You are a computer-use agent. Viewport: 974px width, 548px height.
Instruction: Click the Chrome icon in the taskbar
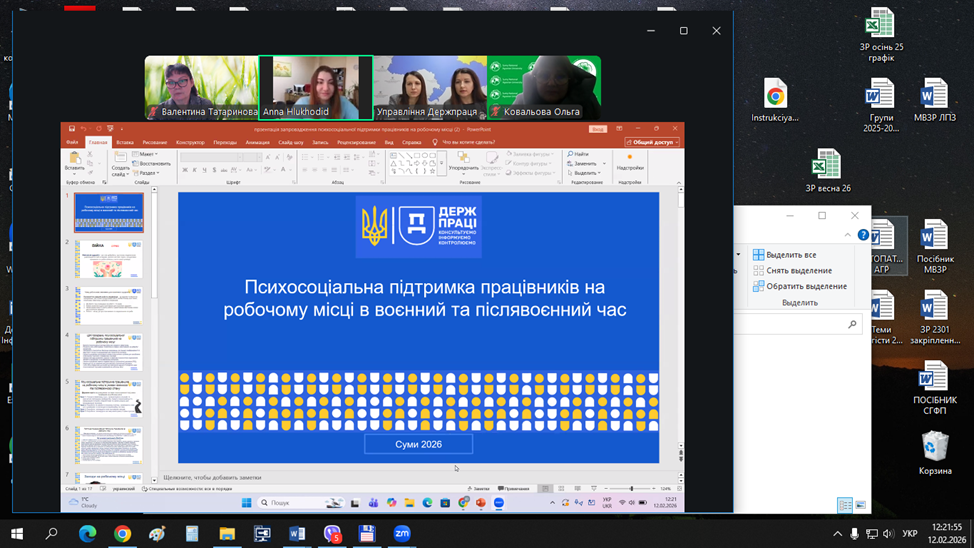point(122,534)
